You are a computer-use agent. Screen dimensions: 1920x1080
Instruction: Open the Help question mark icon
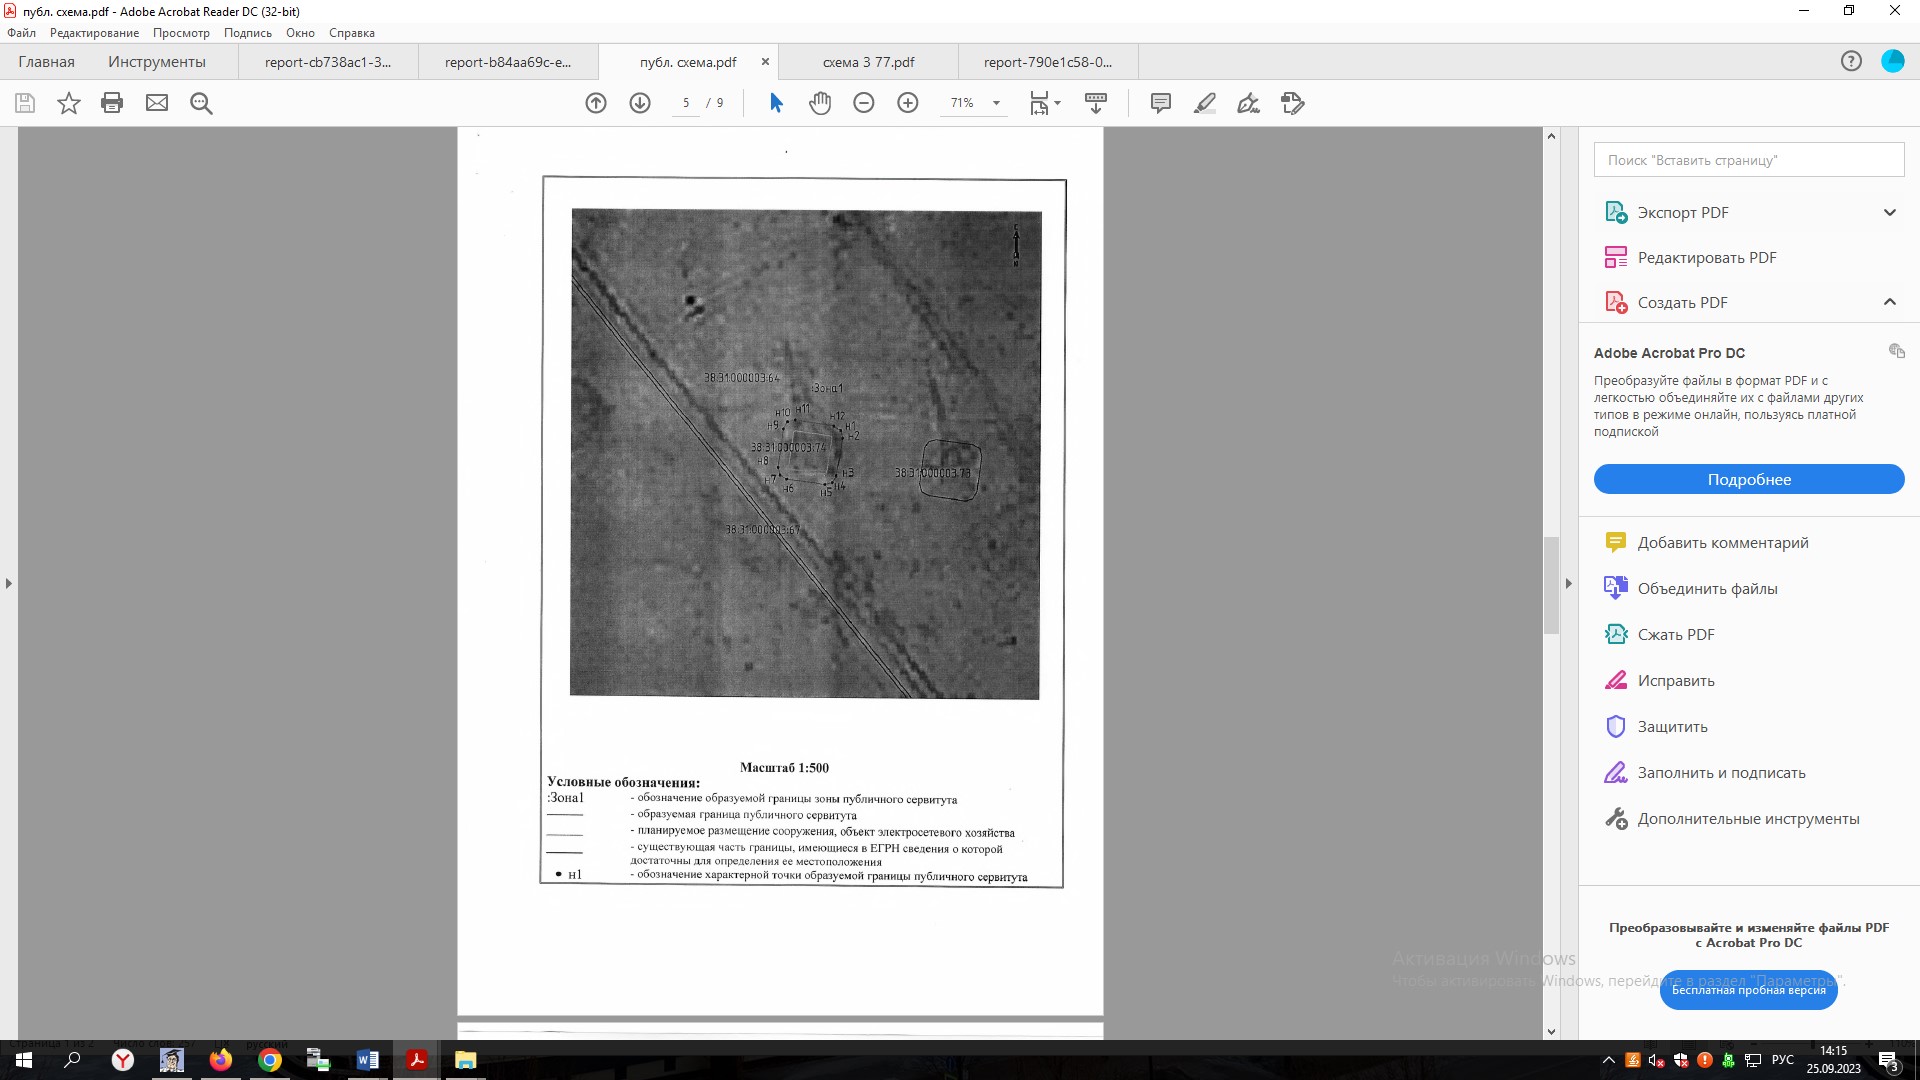tap(1851, 61)
